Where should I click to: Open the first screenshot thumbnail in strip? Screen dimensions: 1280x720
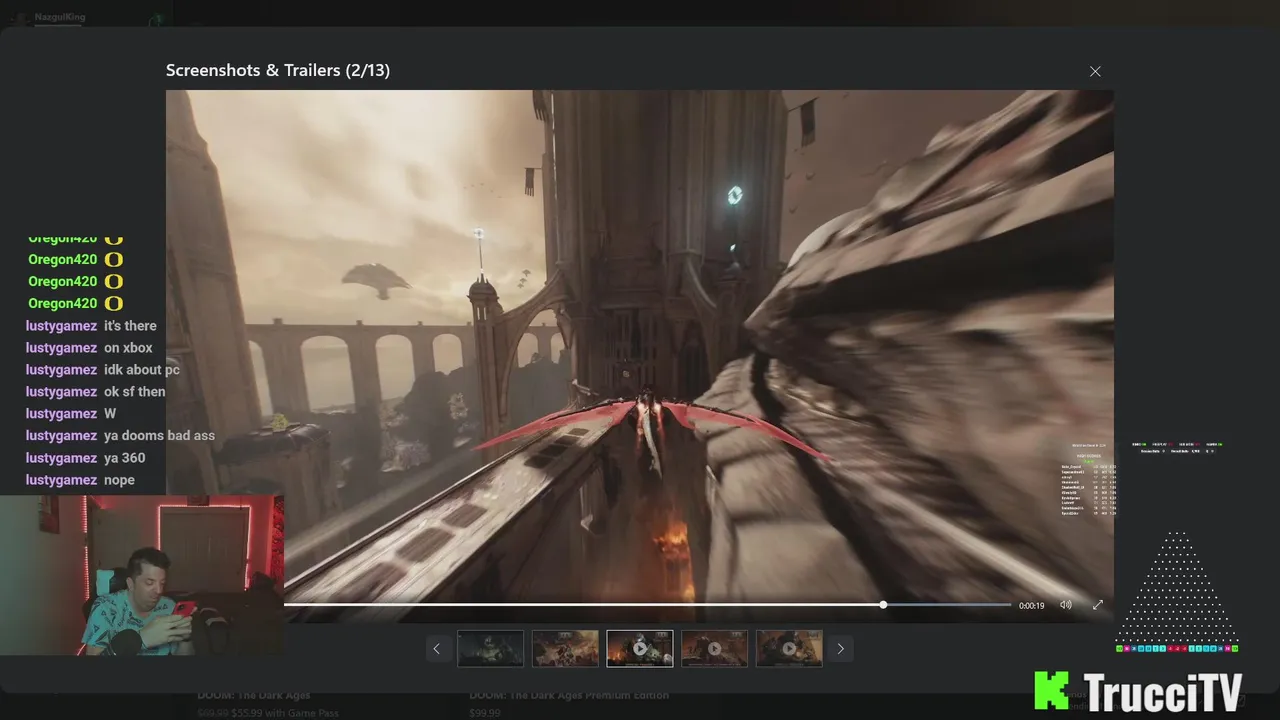click(x=490, y=648)
